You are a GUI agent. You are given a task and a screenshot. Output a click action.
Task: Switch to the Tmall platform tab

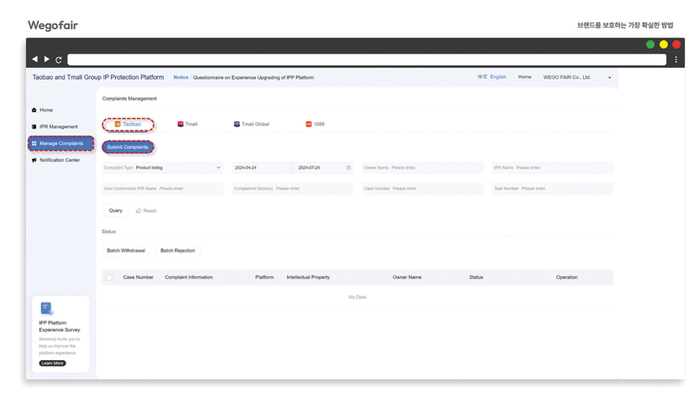[x=188, y=124]
